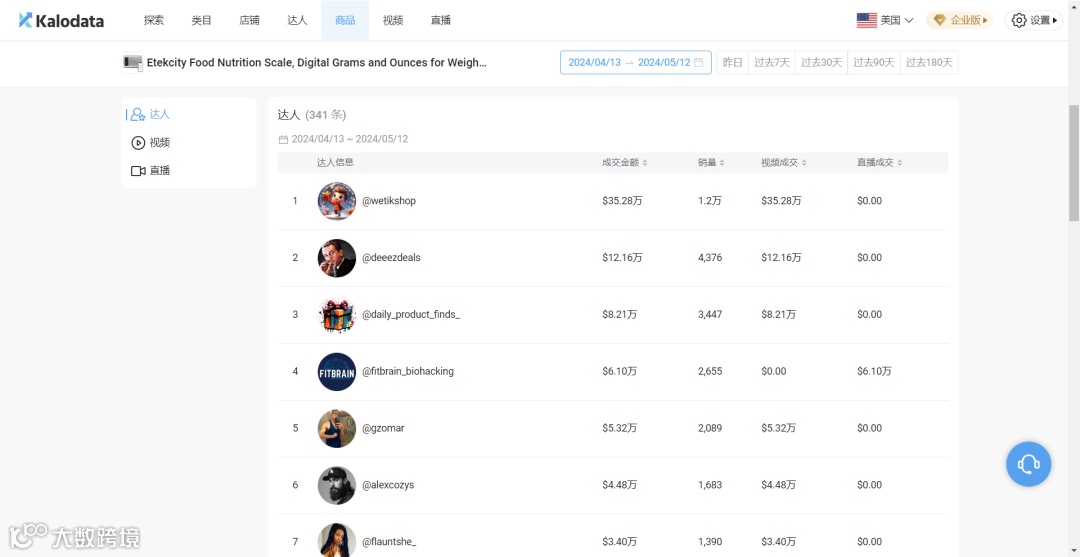
Task: Click the user icon beside 达人
Action: [x=138, y=114]
